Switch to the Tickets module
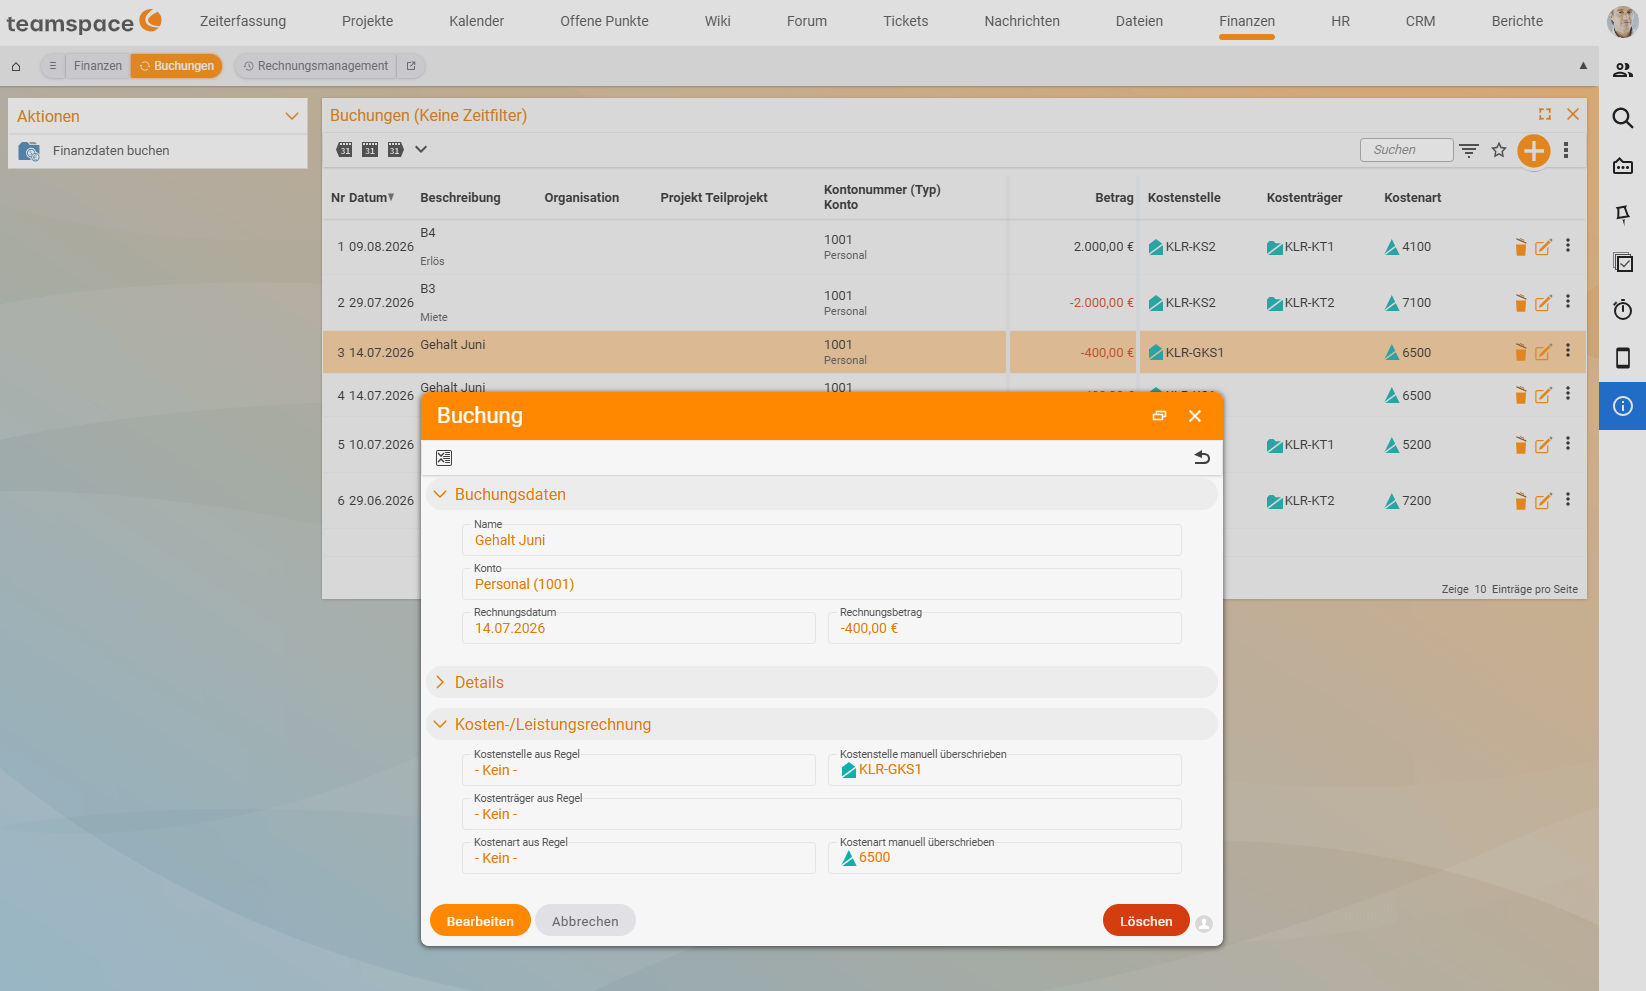Viewport: 1646px width, 991px height. click(906, 21)
